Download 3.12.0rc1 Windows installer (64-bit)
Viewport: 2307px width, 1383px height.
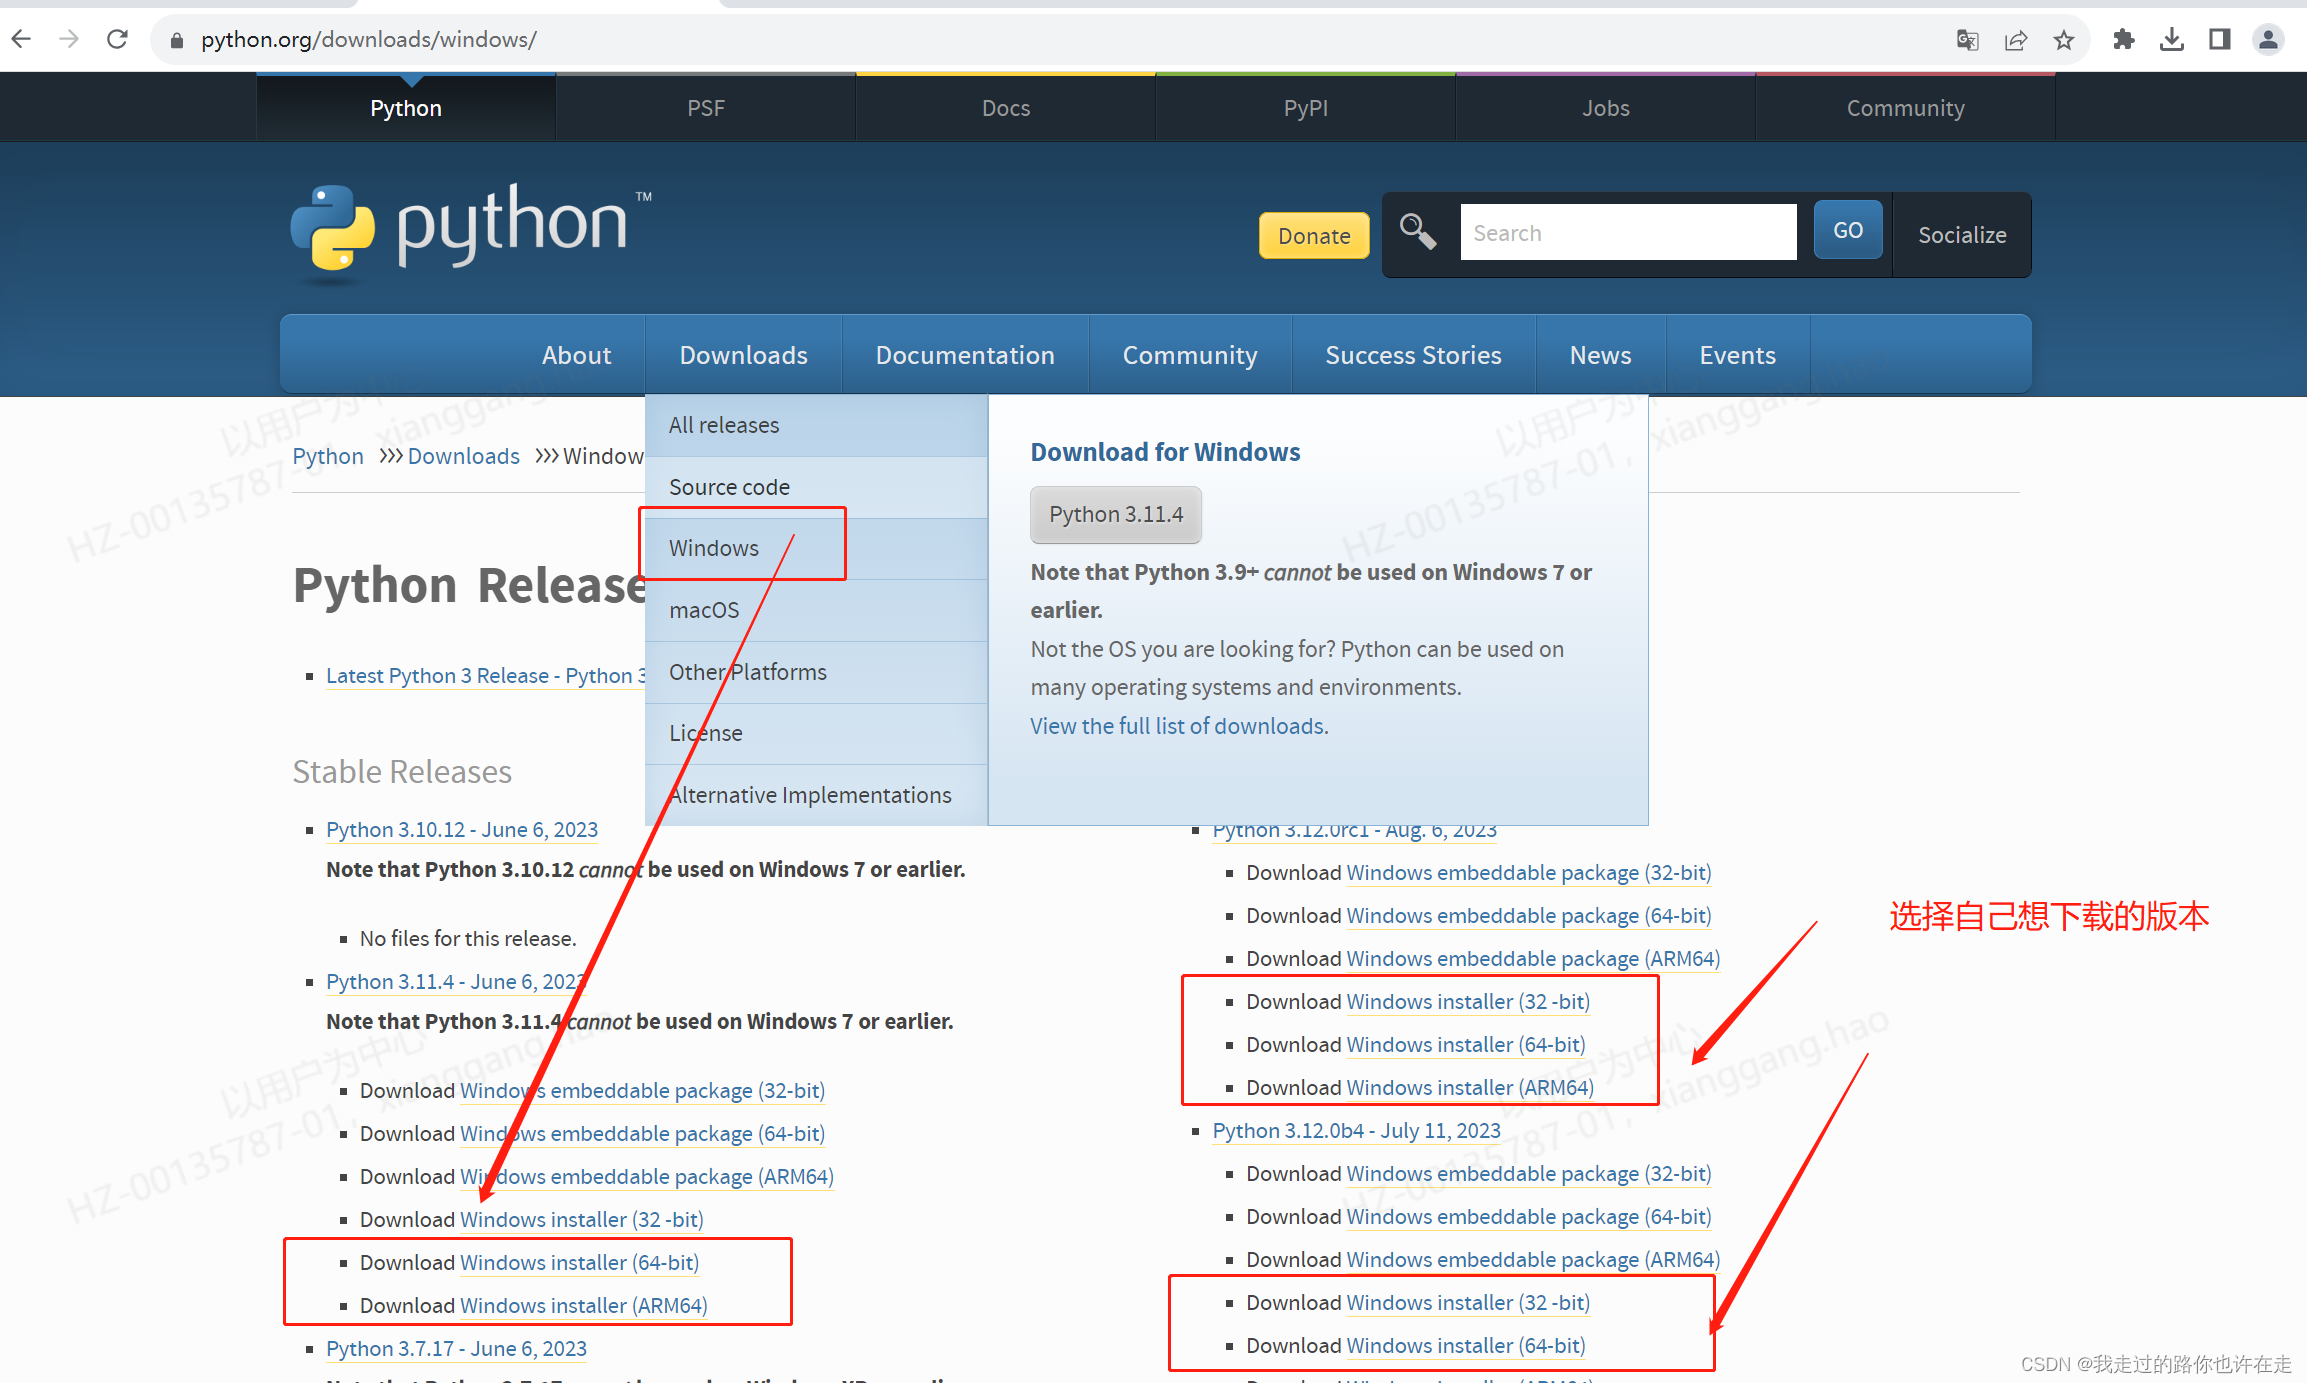[x=1466, y=1045]
